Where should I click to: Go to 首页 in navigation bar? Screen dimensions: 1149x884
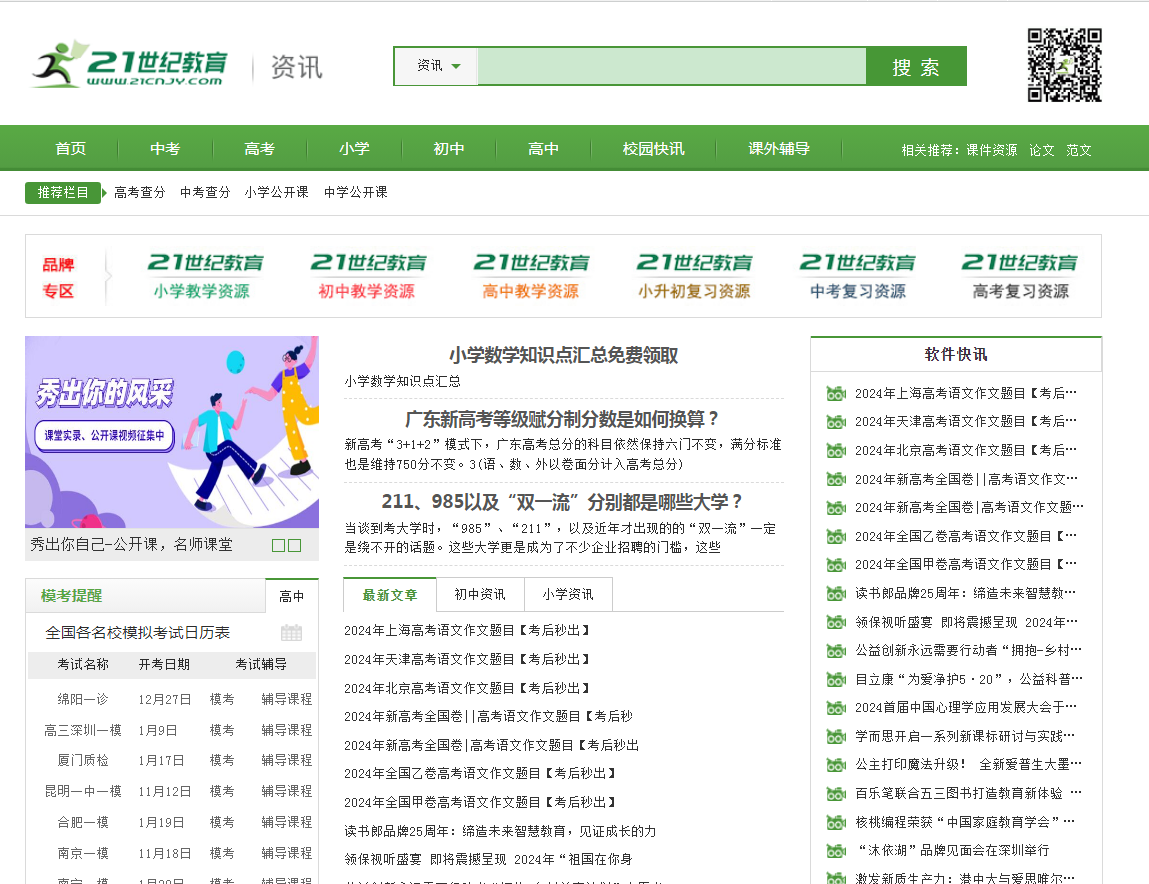tap(70, 149)
